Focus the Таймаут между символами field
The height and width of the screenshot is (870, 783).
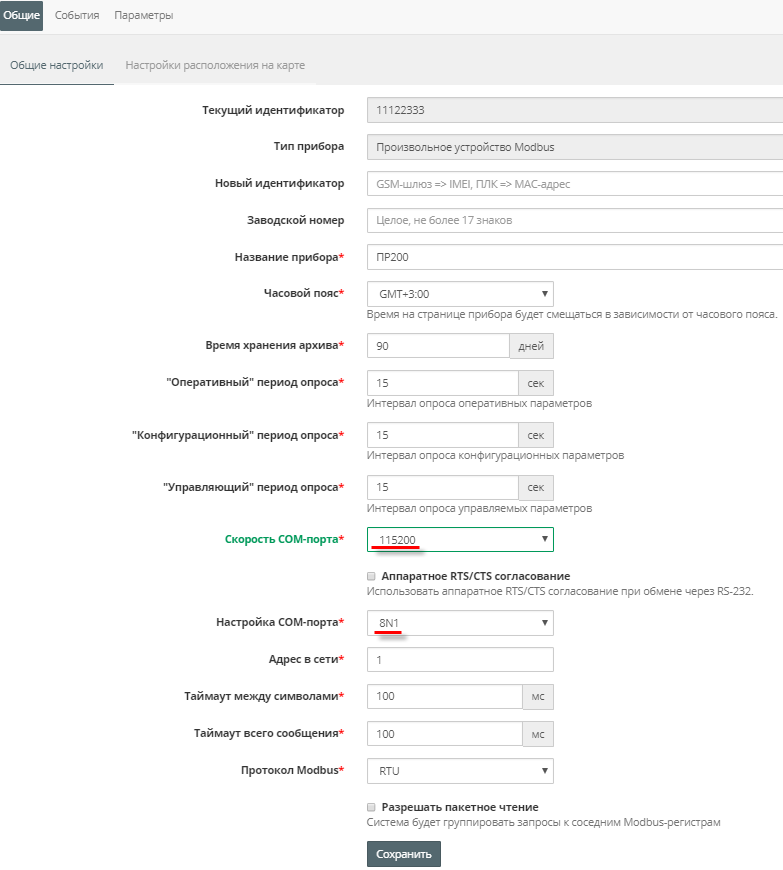(x=444, y=697)
